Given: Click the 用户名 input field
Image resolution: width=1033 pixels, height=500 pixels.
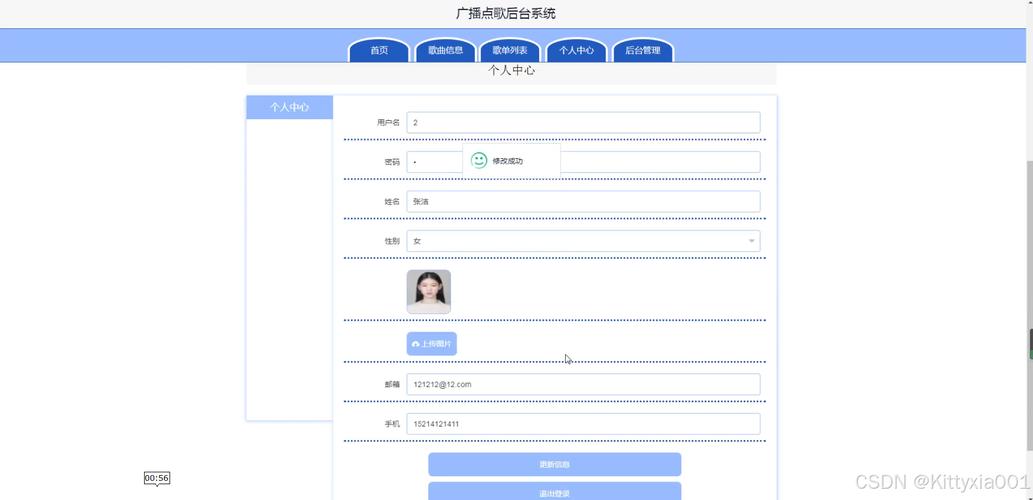Looking at the screenshot, I should [583, 122].
